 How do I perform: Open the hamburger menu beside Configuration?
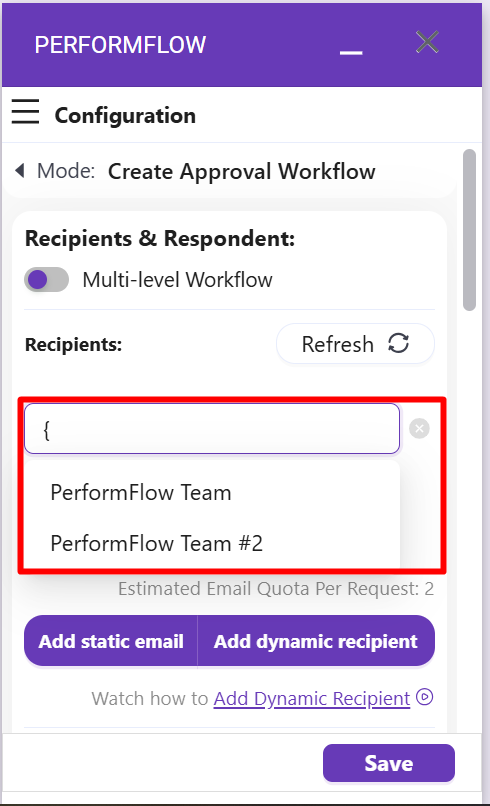coord(25,112)
